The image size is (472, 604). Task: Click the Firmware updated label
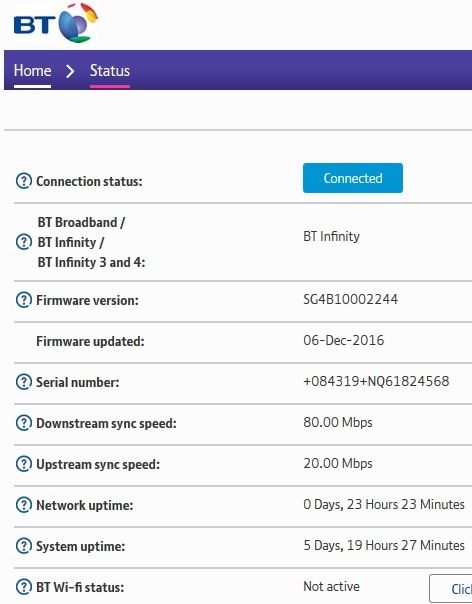pyautogui.click(x=90, y=341)
